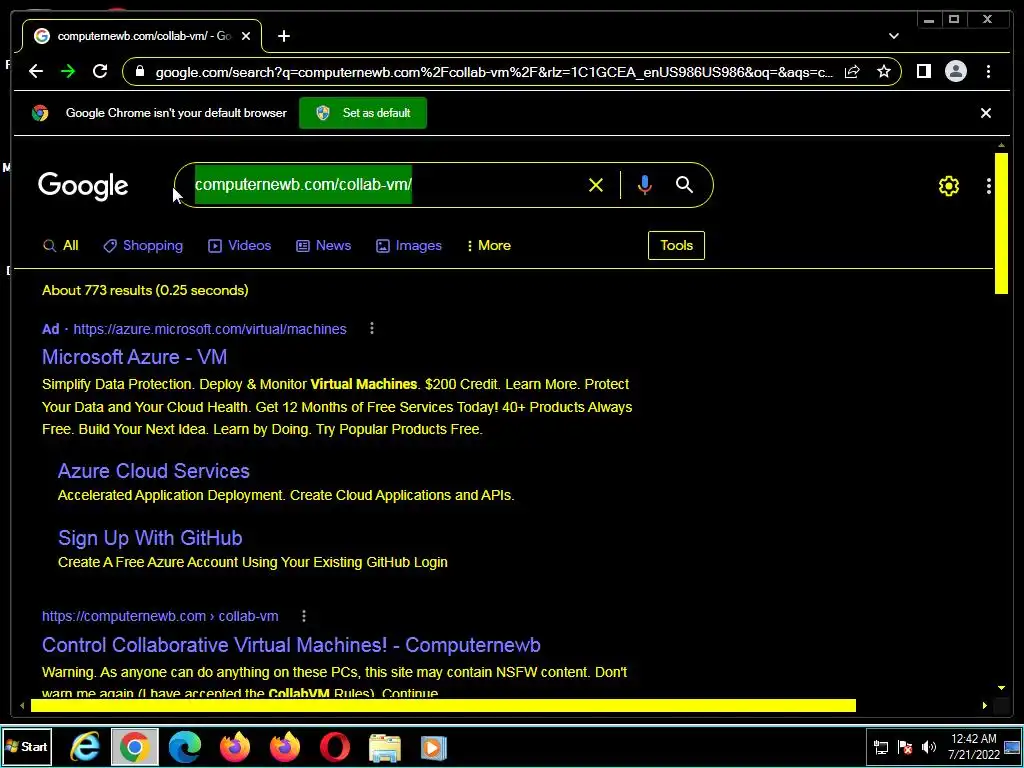Screen dimensions: 1024x768
Task: Switch to Videos results
Action: coord(239,246)
